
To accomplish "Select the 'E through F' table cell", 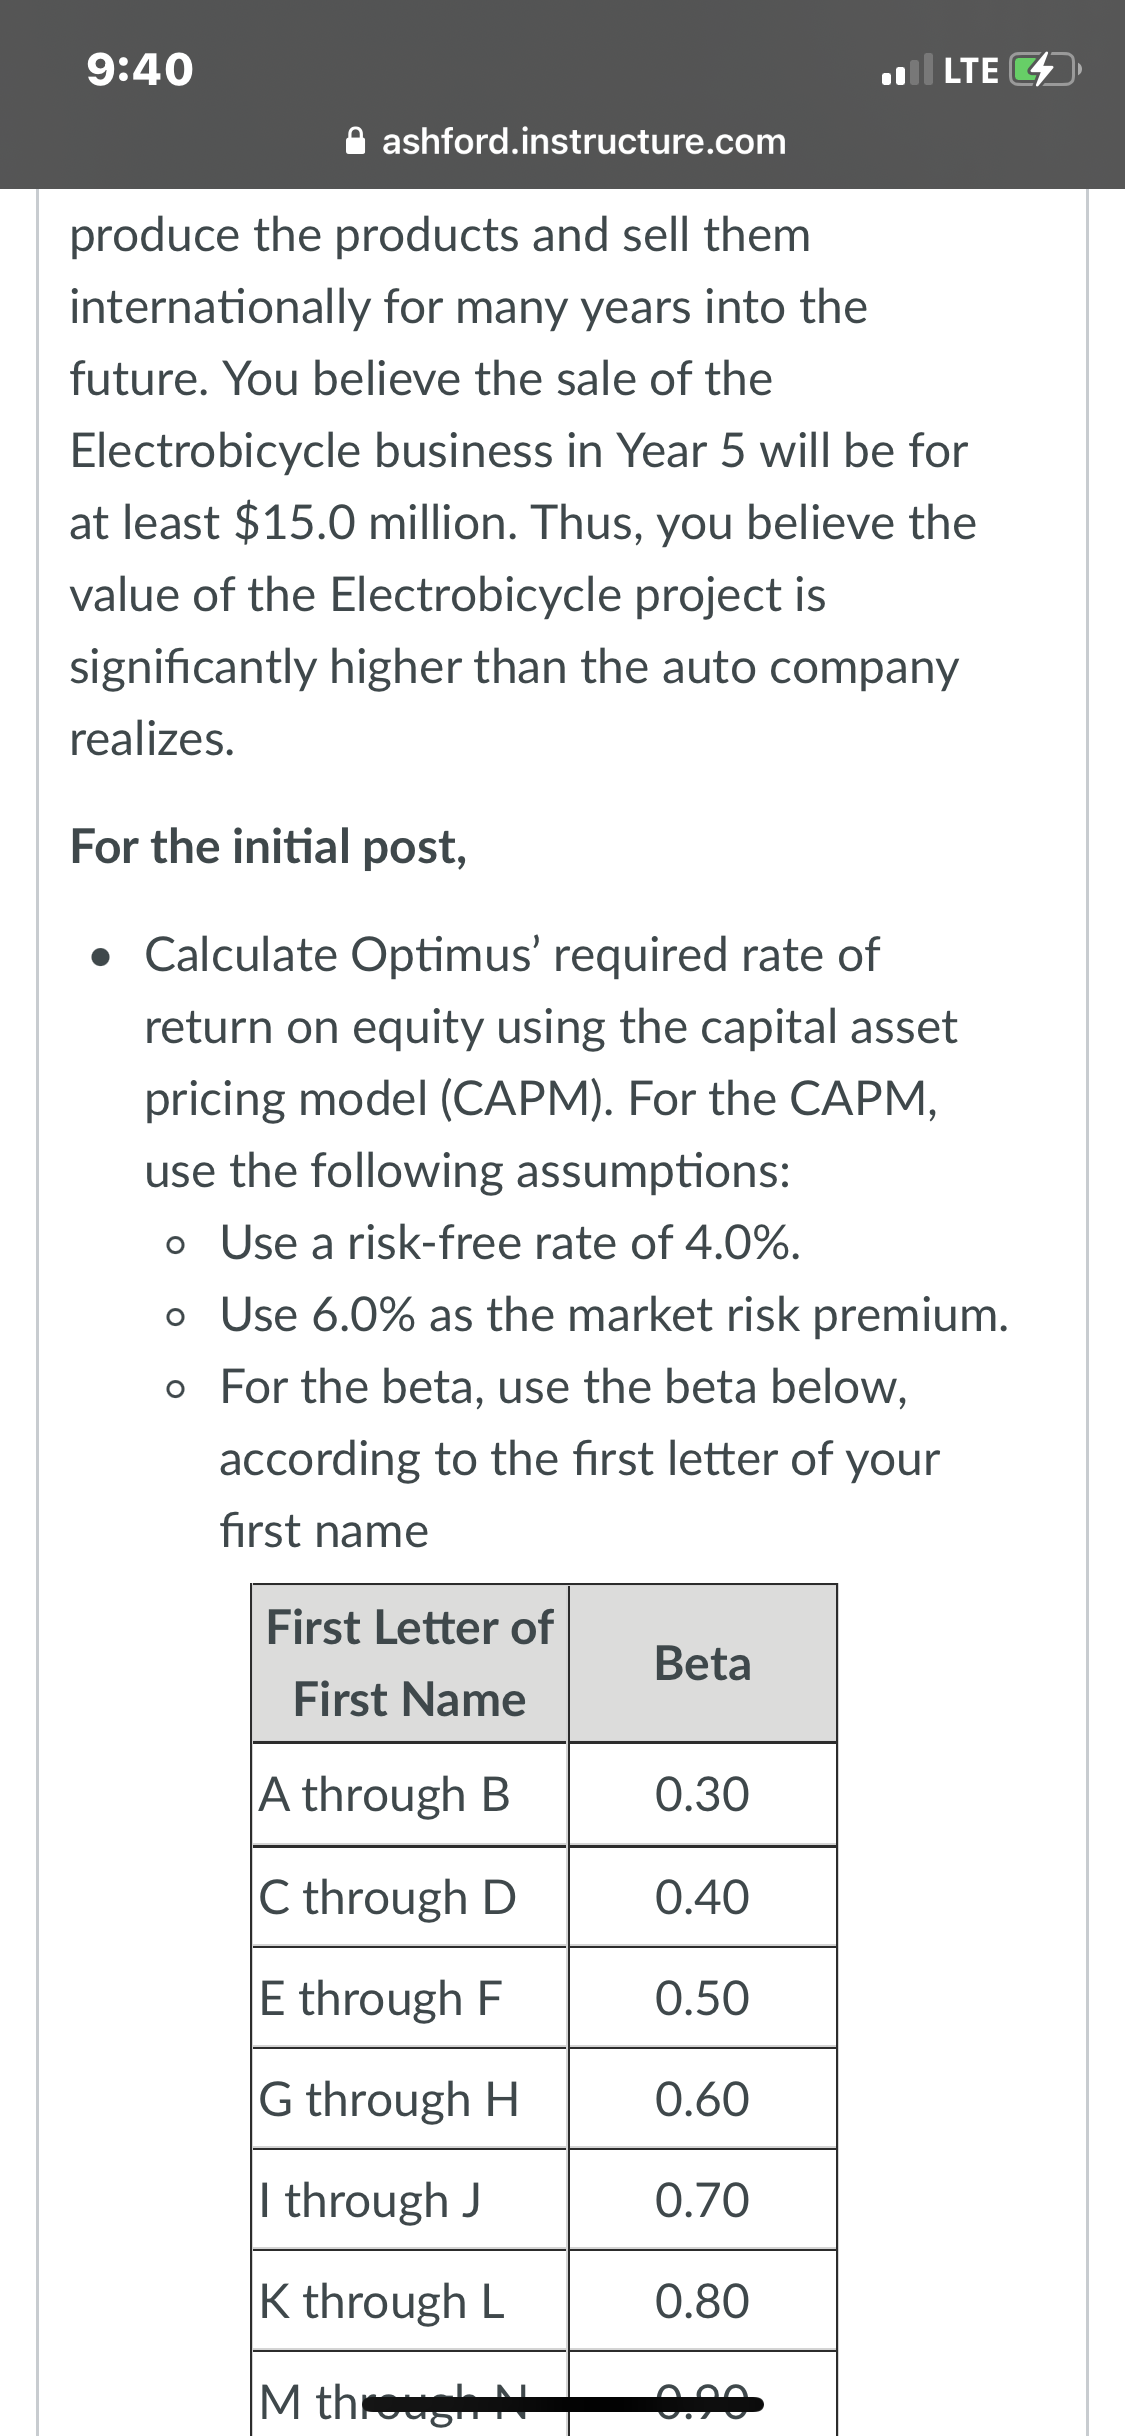I will click(410, 1997).
